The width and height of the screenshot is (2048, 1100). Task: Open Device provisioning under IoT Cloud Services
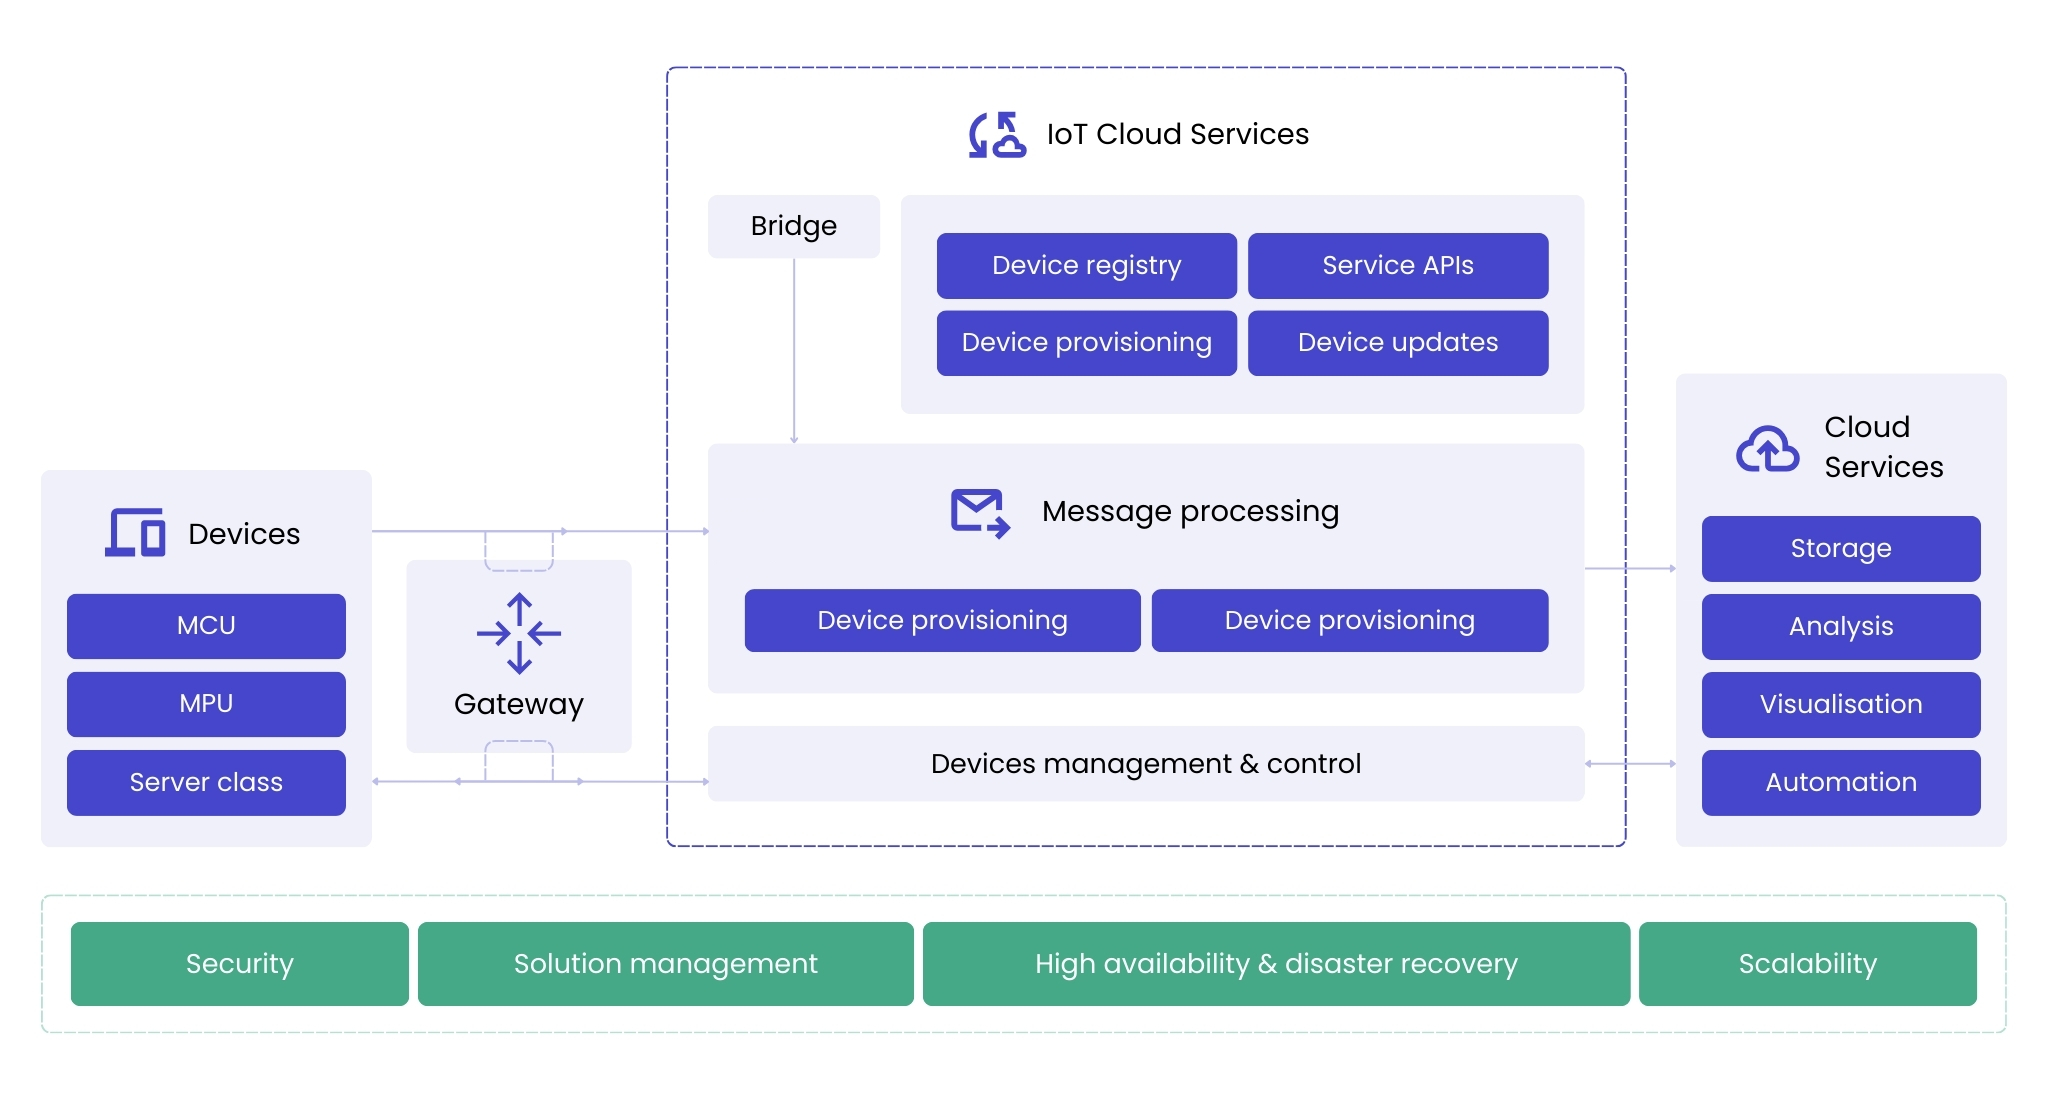1085,342
